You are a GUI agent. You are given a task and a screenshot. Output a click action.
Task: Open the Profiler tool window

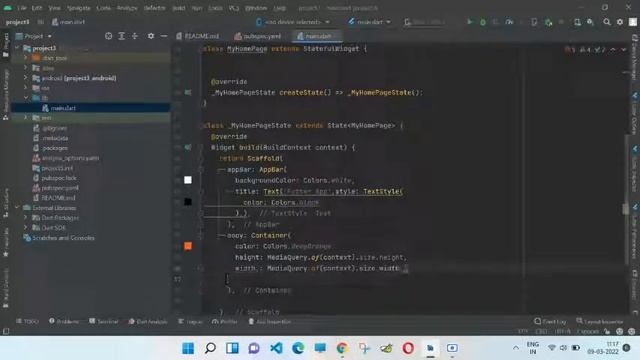click(225, 321)
